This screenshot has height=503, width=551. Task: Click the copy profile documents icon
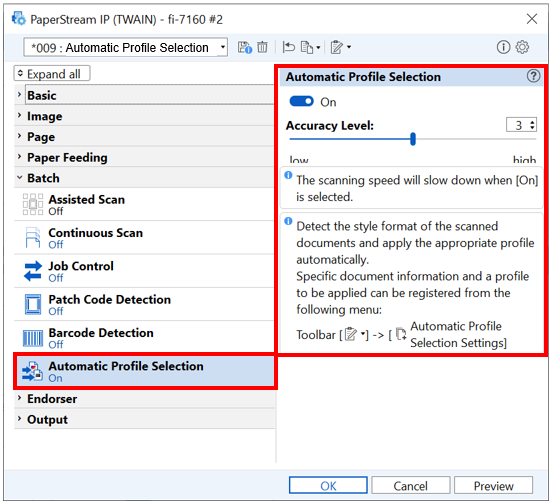(x=307, y=47)
